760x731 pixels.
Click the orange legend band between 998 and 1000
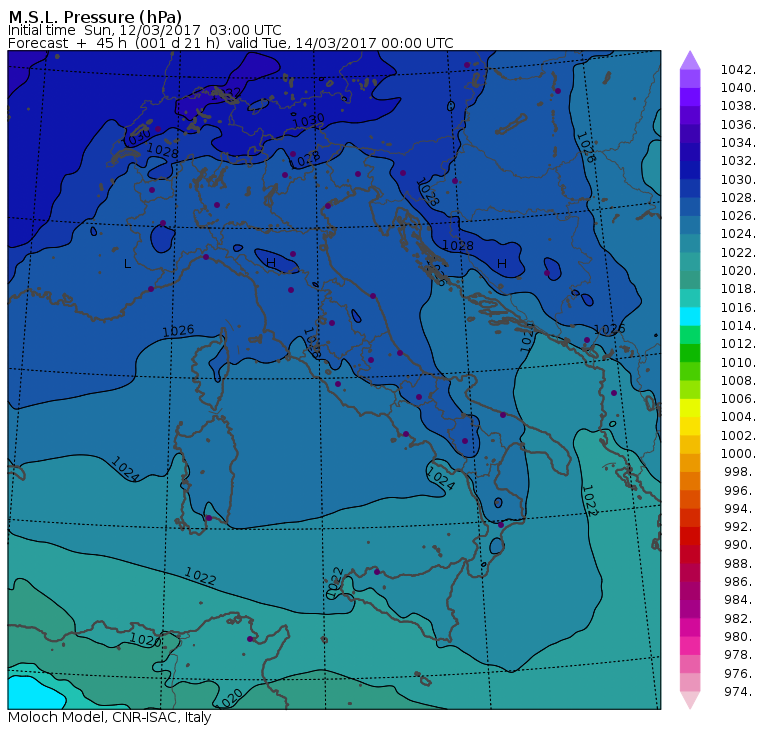[690, 462]
